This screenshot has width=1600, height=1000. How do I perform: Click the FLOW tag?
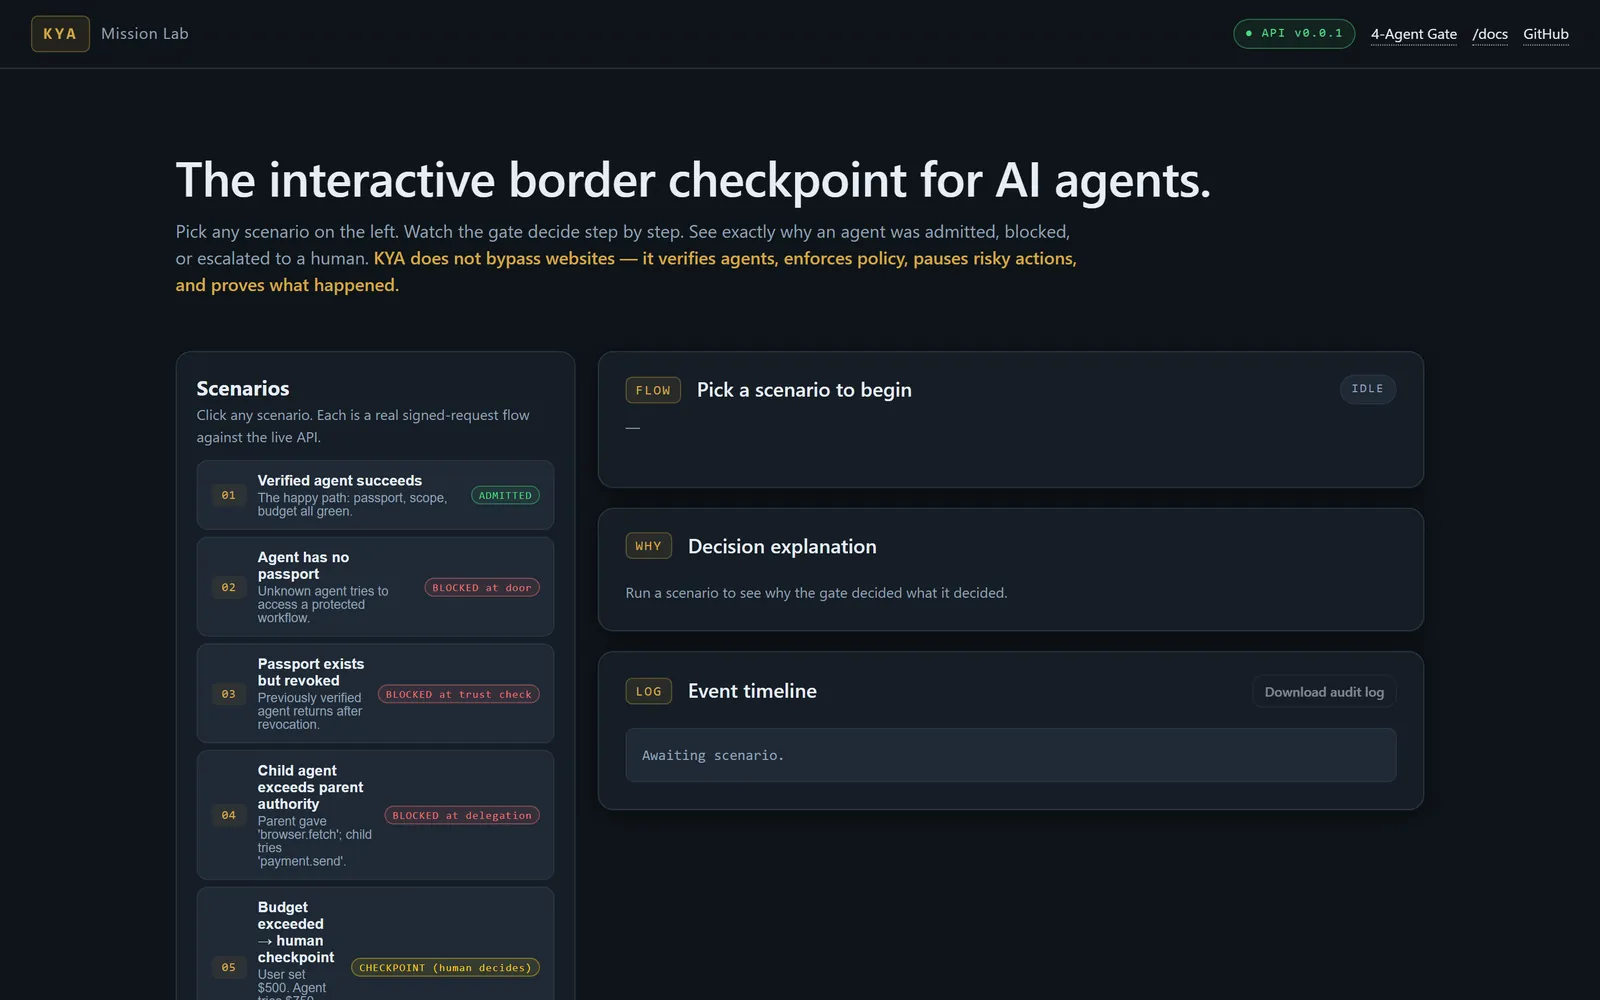[x=653, y=390]
